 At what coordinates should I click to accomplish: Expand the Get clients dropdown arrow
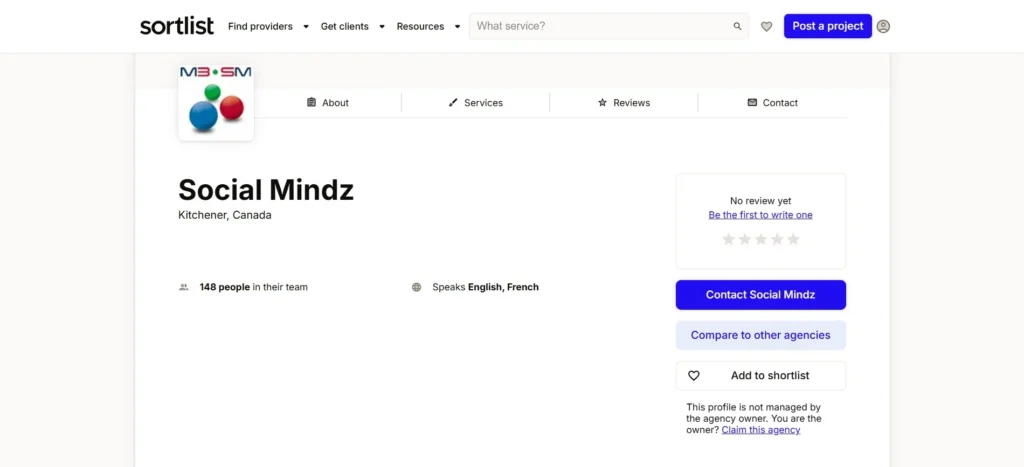pos(382,27)
